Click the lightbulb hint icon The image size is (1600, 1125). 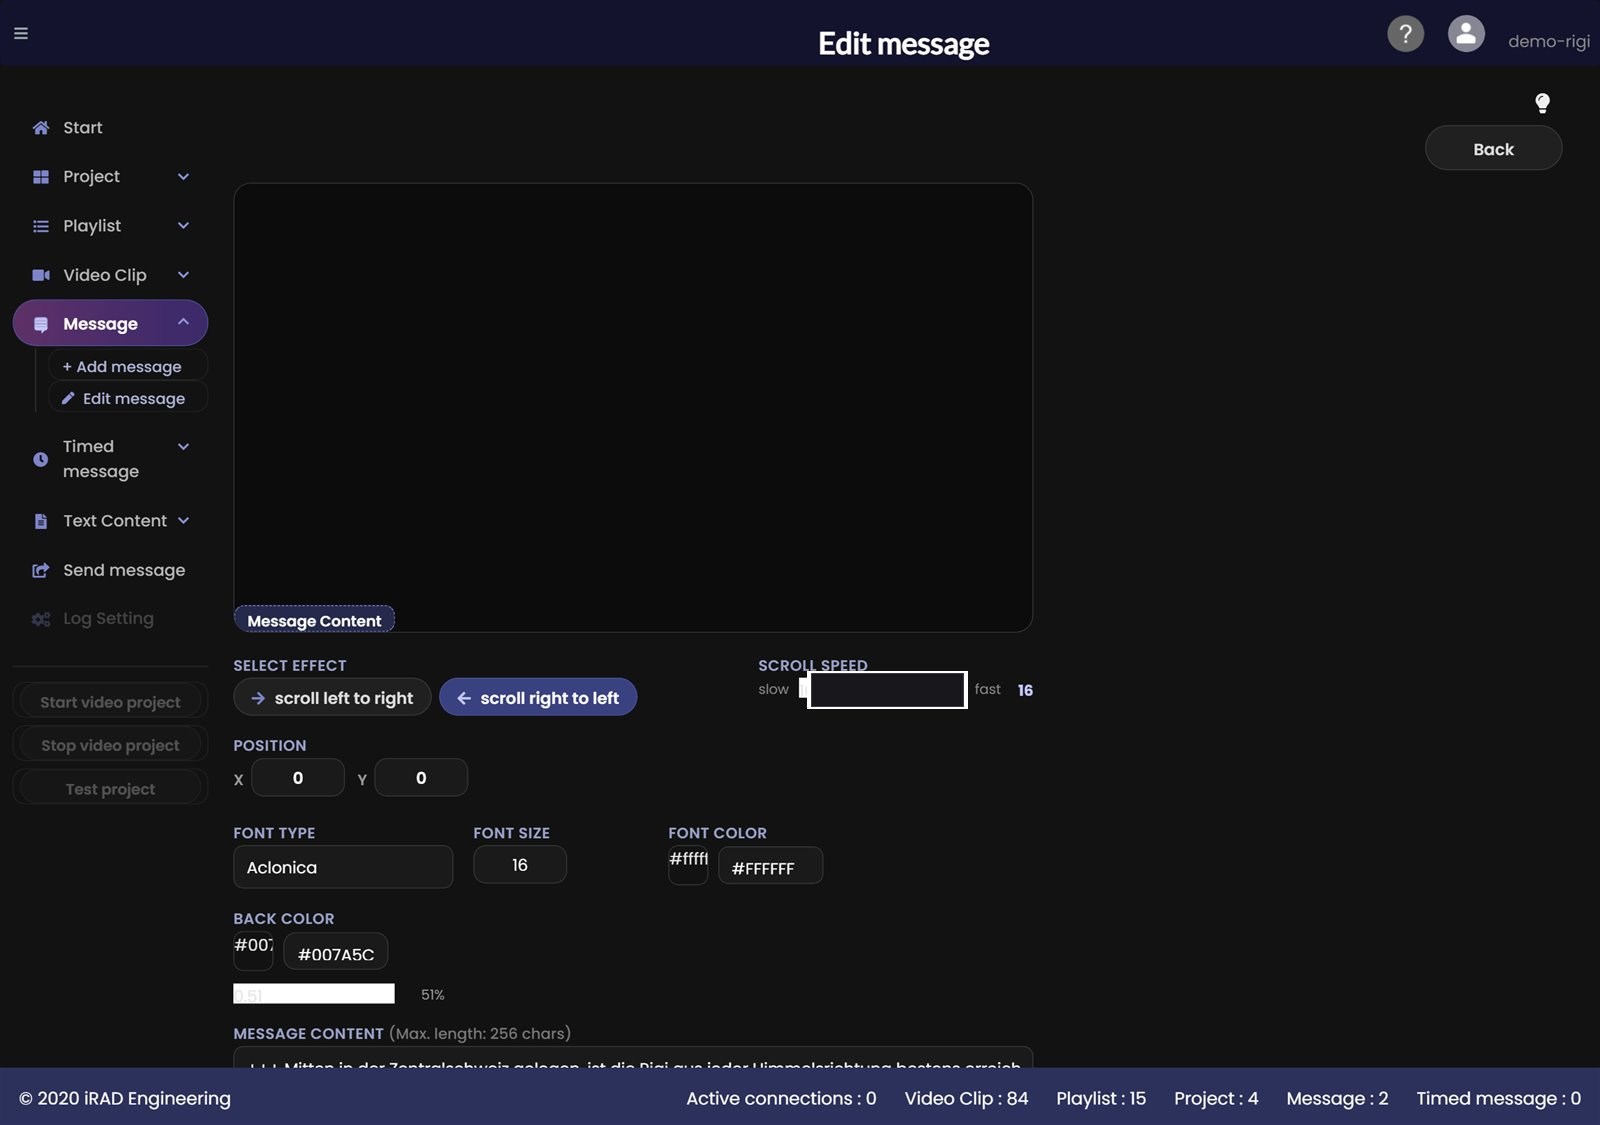click(x=1542, y=103)
